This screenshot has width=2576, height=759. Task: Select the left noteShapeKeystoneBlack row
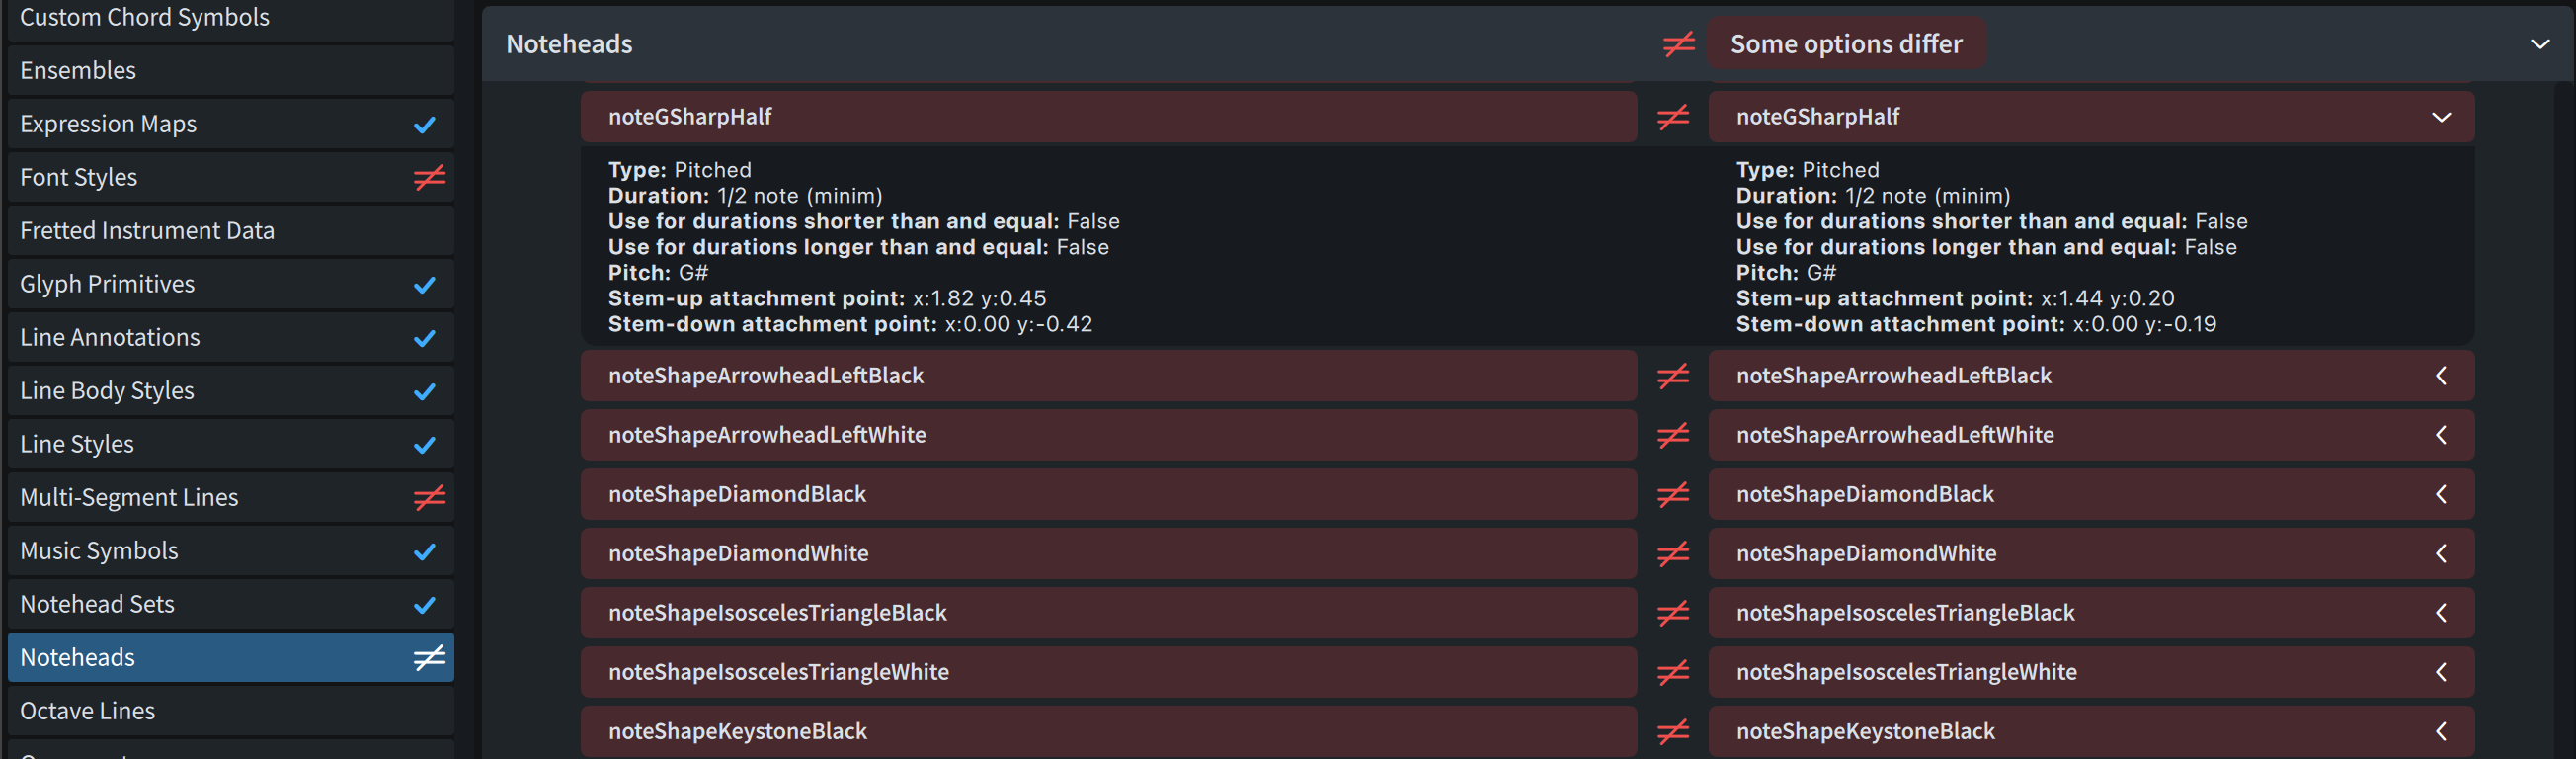tap(1107, 731)
